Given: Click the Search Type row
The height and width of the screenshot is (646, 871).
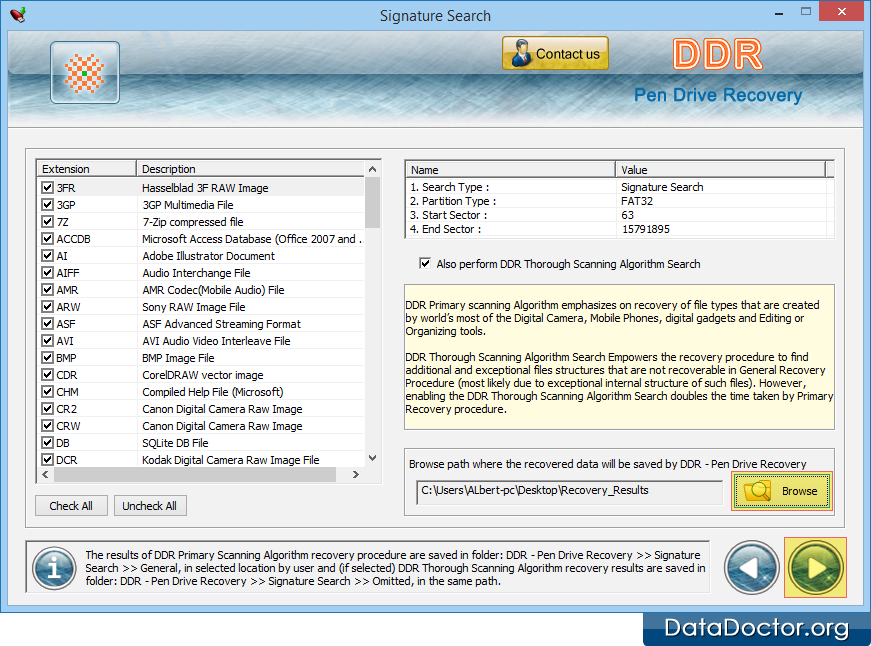Looking at the screenshot, I should (619, 187).
